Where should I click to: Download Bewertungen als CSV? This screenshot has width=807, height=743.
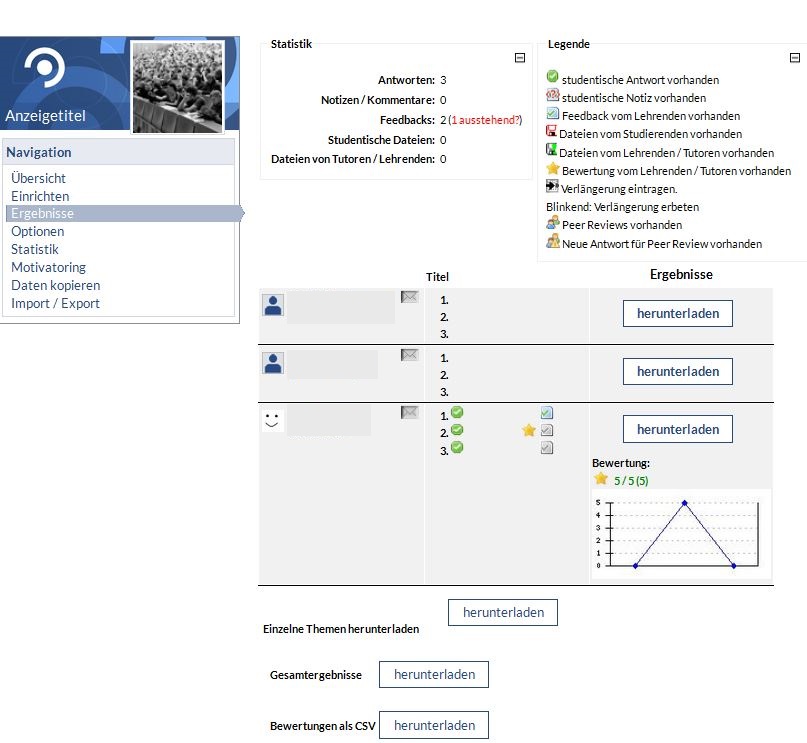point(434,725)
